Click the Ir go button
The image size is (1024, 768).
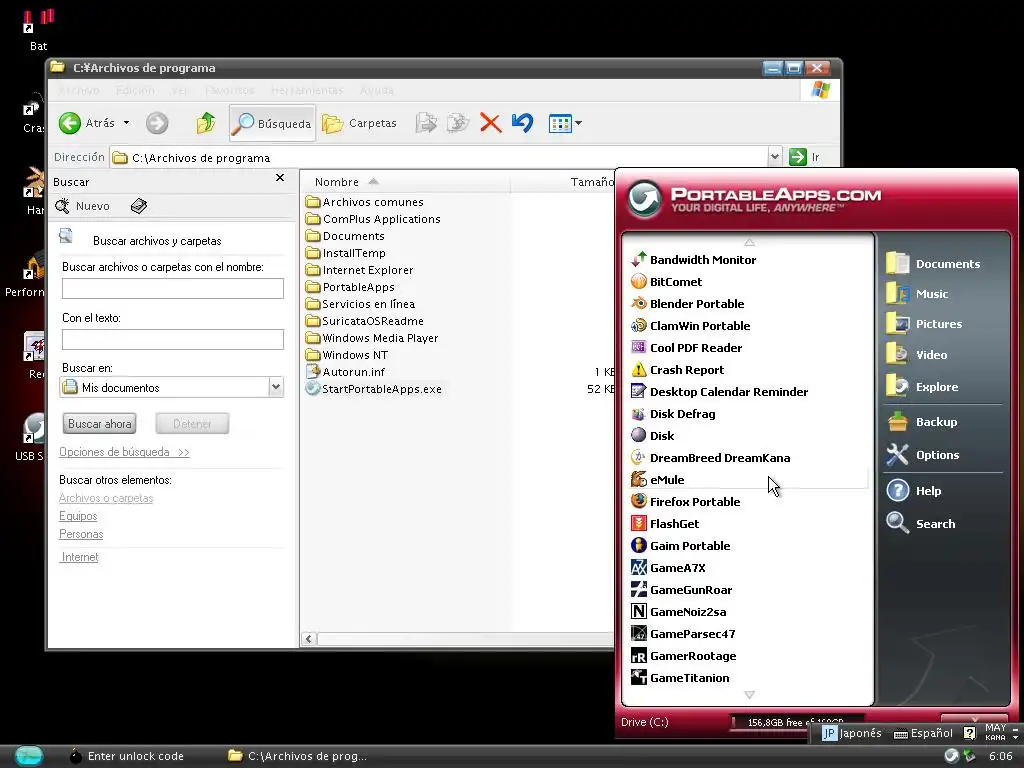point(805,157)
